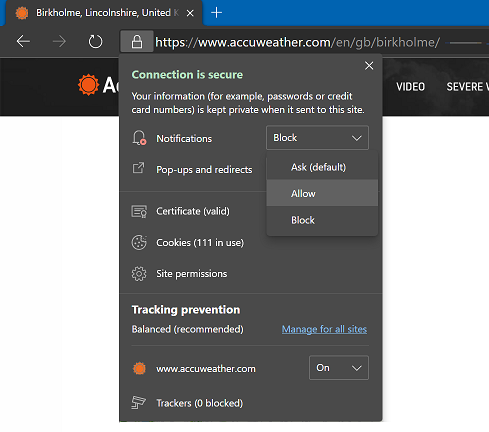Choose Block in the dropdown list
This screenshot has width=489, height=432.
(322, 220)
